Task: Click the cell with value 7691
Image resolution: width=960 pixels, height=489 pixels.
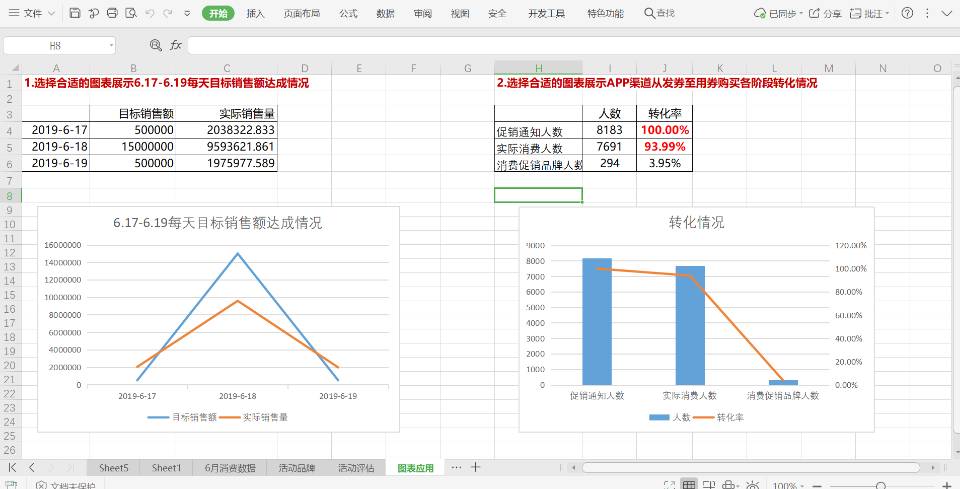Action: coord(609,147)
